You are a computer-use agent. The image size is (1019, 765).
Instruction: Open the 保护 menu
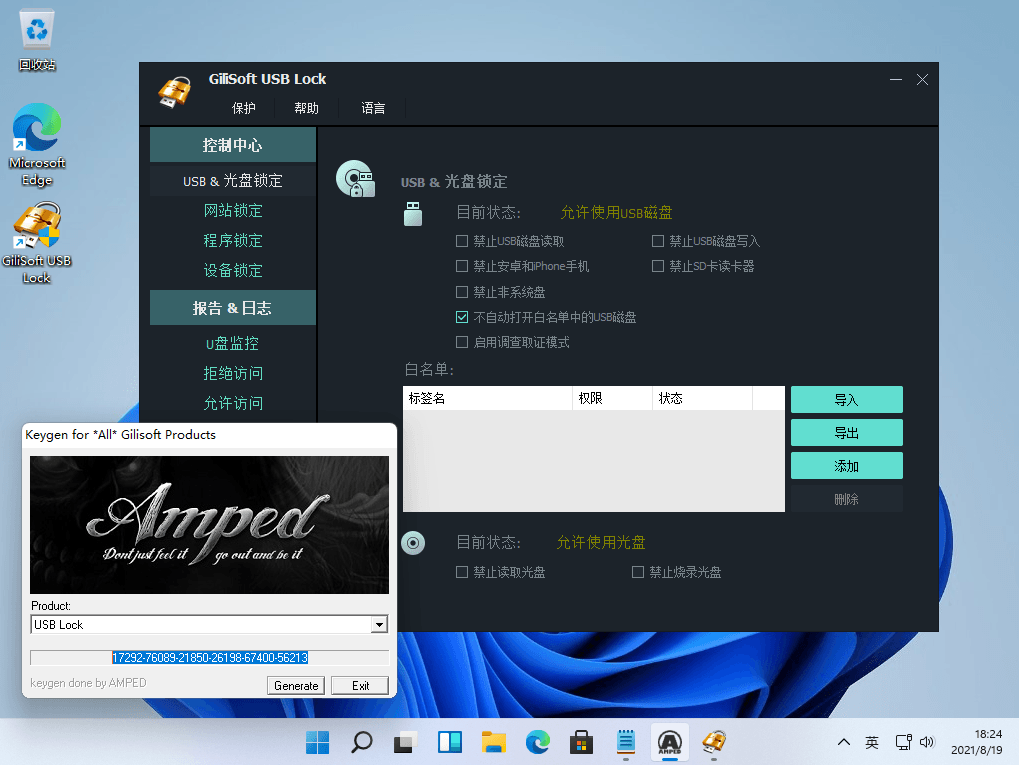[244, 108]
